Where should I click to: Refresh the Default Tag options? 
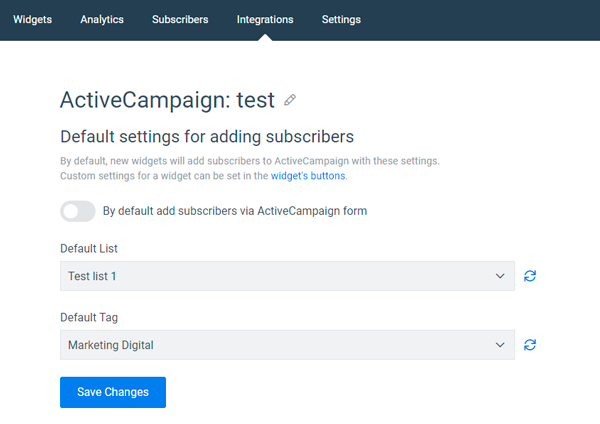(530, 345)
